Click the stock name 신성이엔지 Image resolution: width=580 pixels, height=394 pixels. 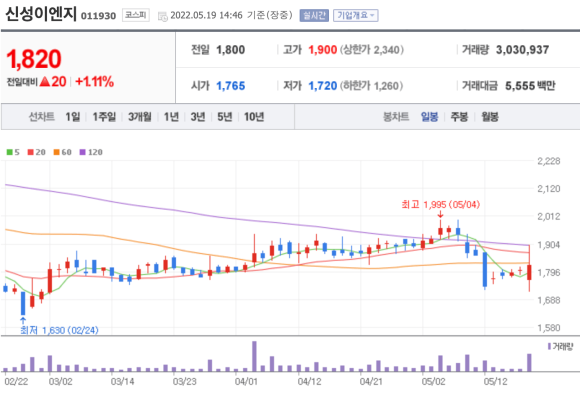tap(41, 14)
